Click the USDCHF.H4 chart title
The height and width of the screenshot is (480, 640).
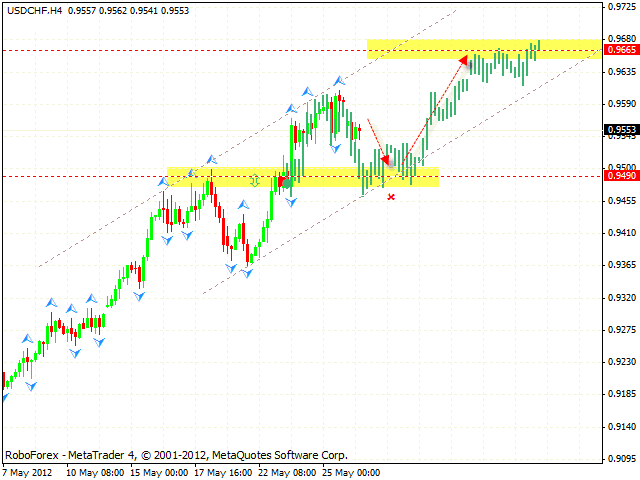click(x=29, y=8)
